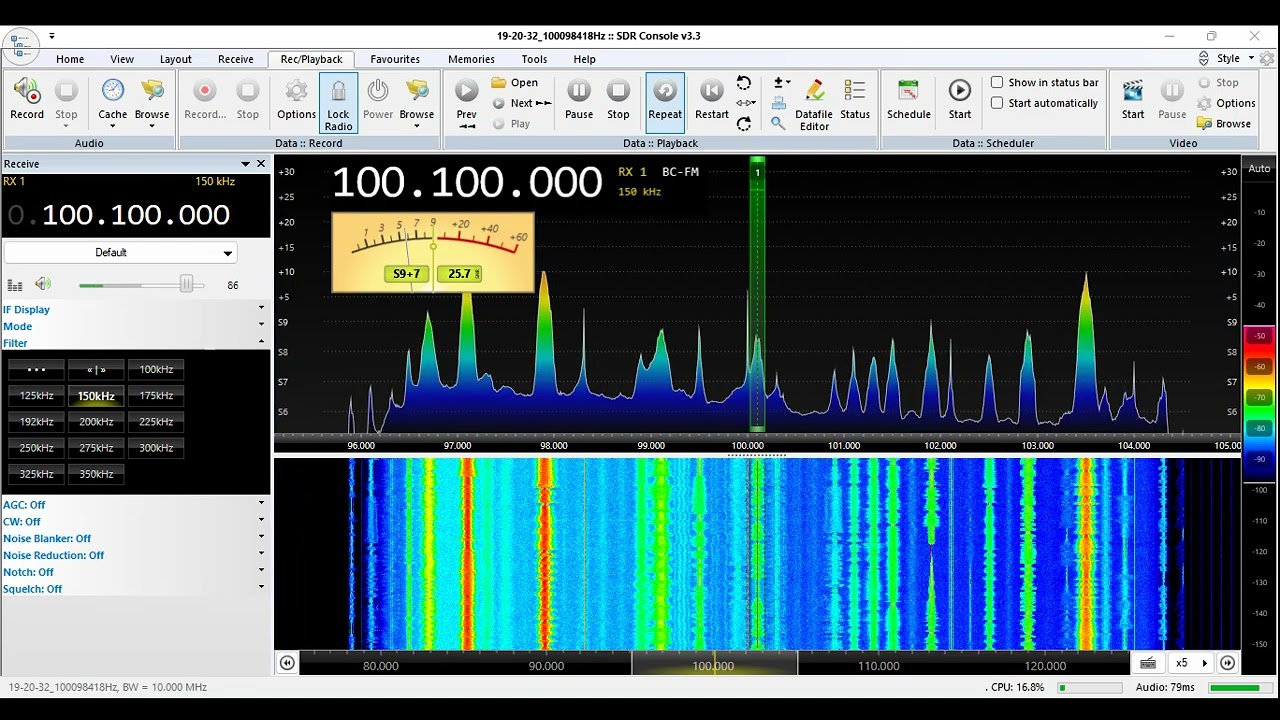Expand the AGC: Off section
The image size is (1280, 720).
pyautogui.click(x=135, y=505)
